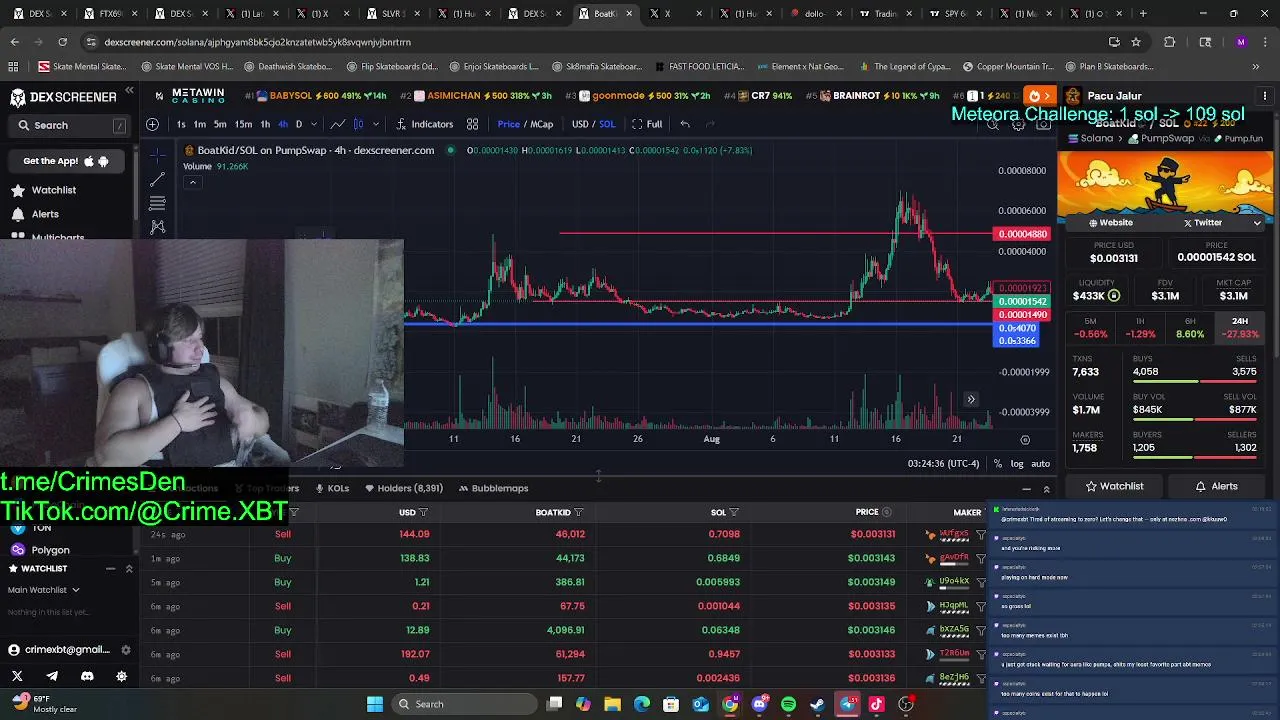Switch chart denomination to USD
The width and height of the screenshot is (1280, 720).
pos(580,124)
